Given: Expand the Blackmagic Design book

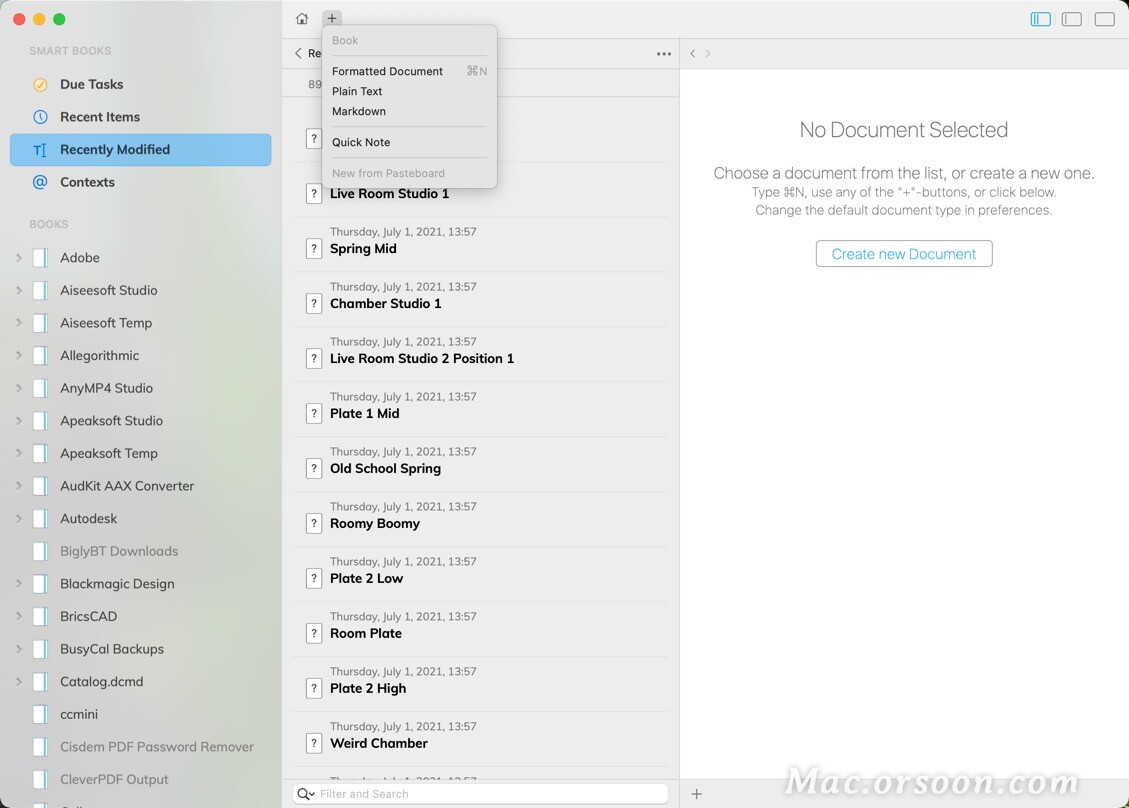Looking at the screenshot, I should 18,583.
